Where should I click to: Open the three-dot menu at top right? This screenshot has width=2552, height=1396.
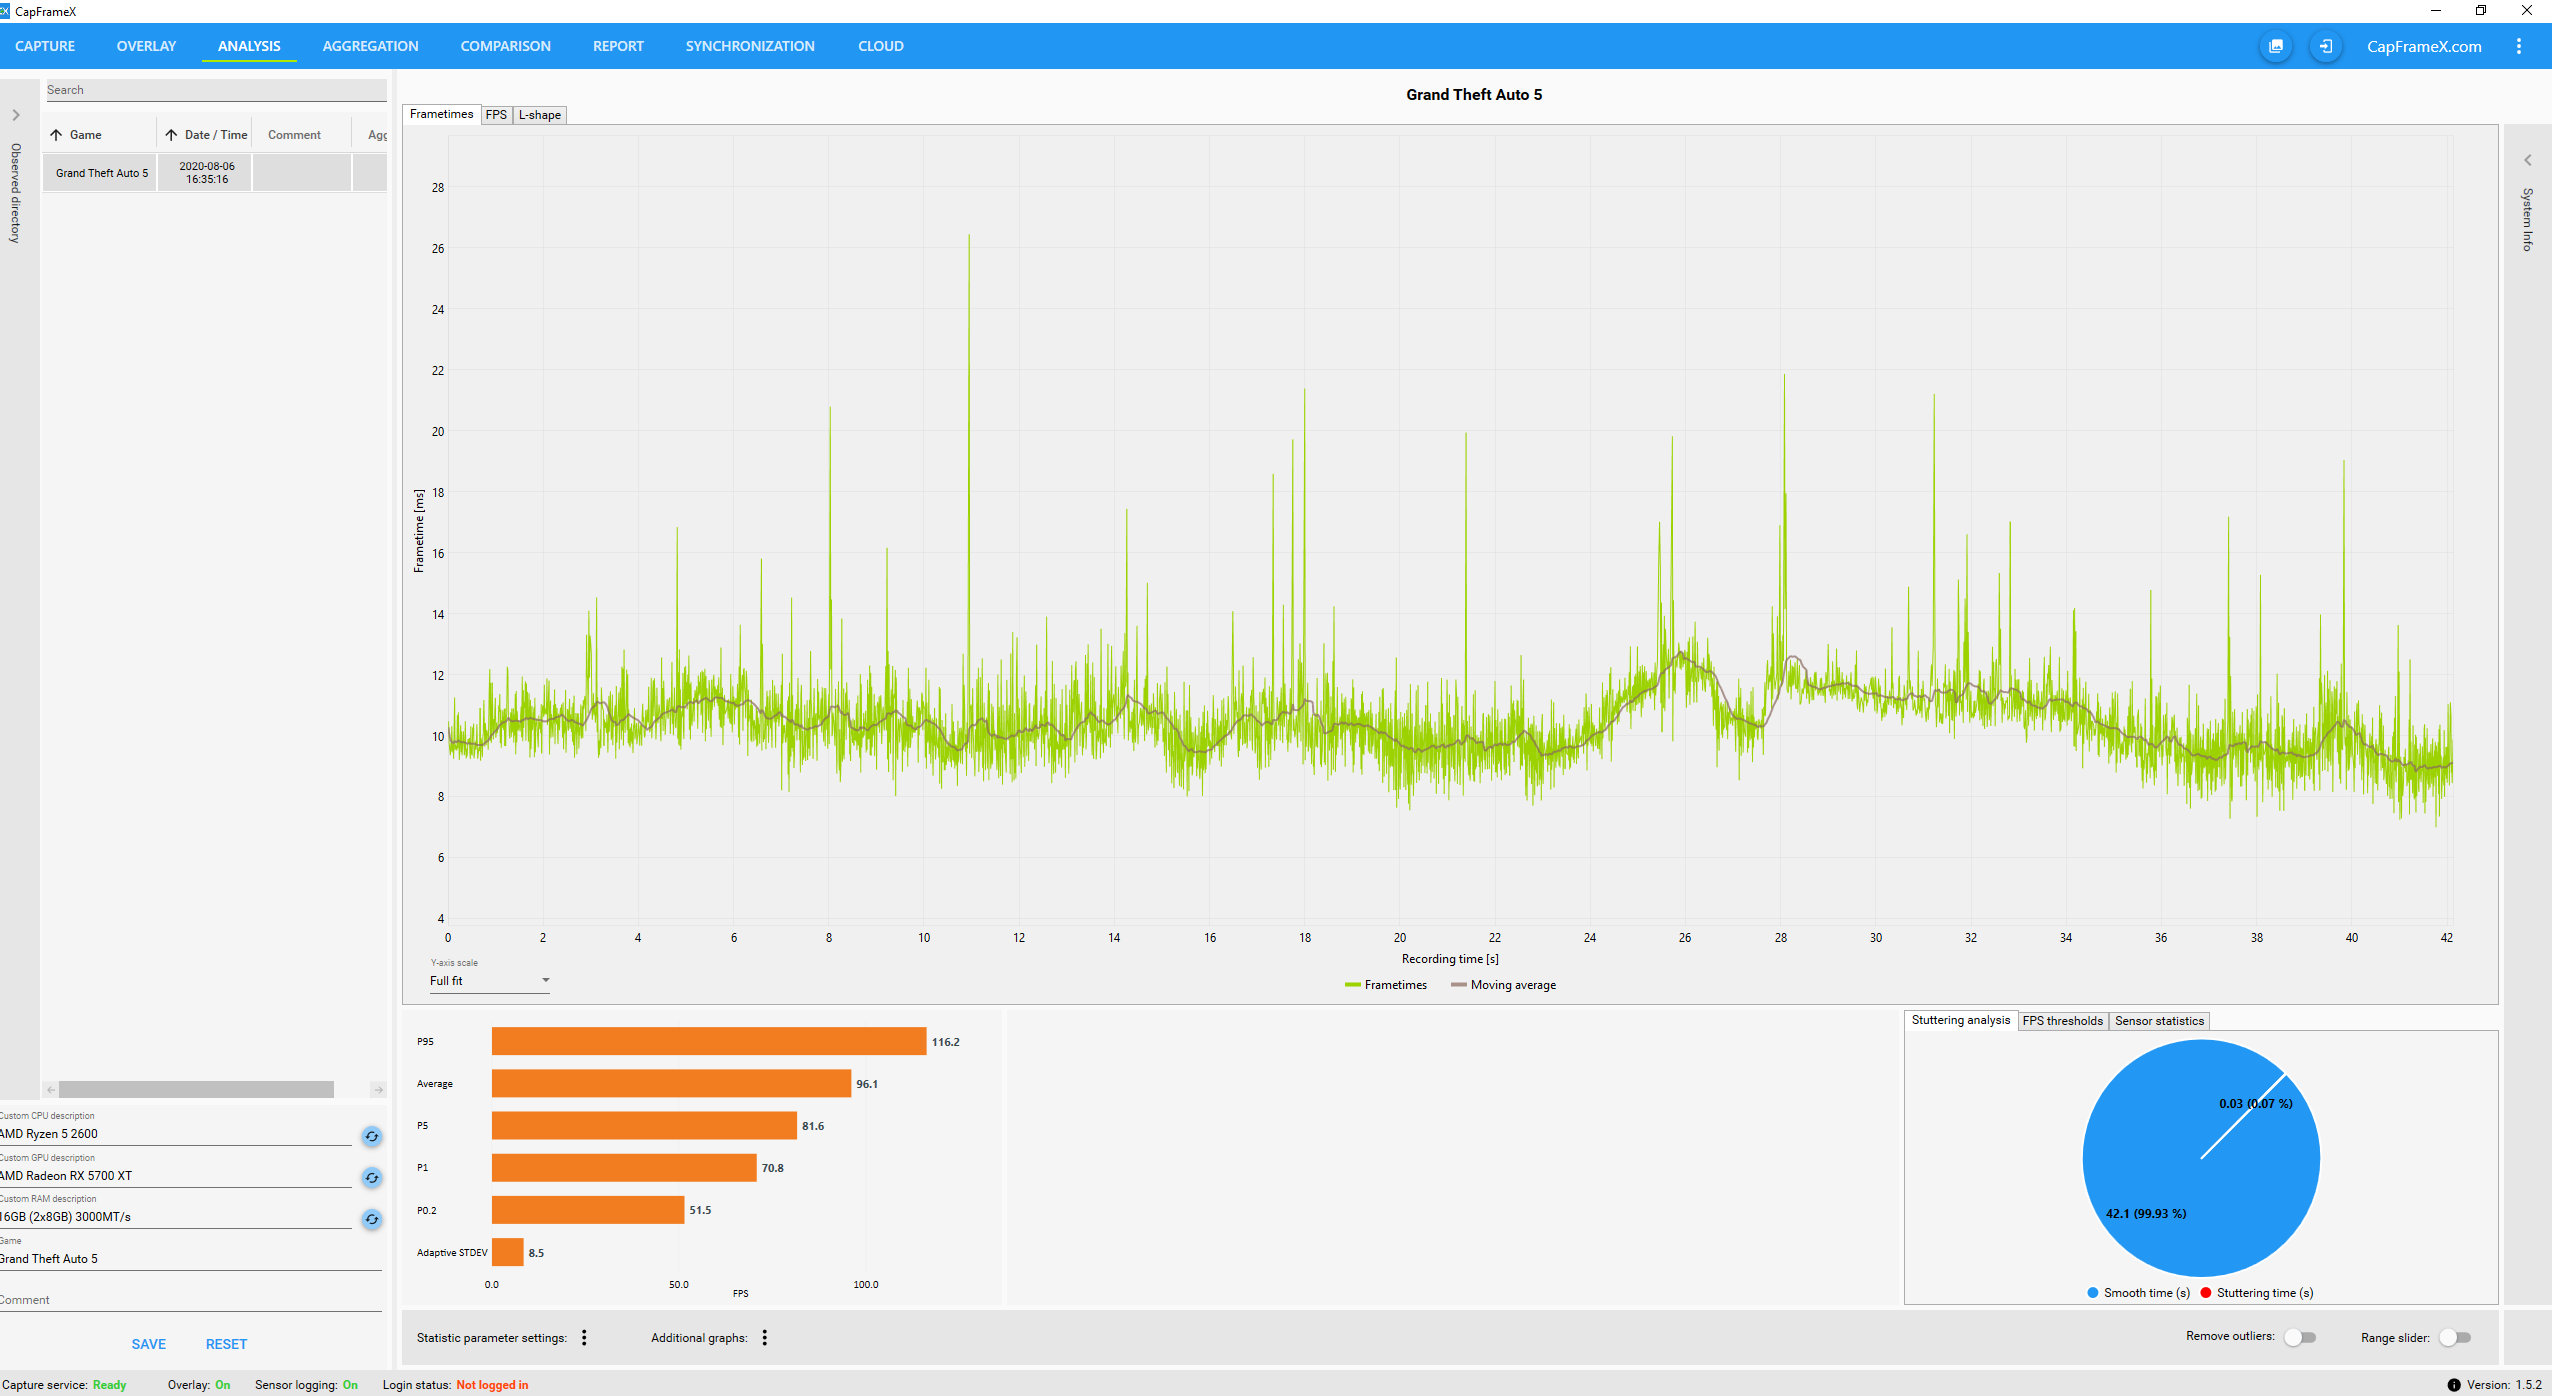tap(2519, 46)
